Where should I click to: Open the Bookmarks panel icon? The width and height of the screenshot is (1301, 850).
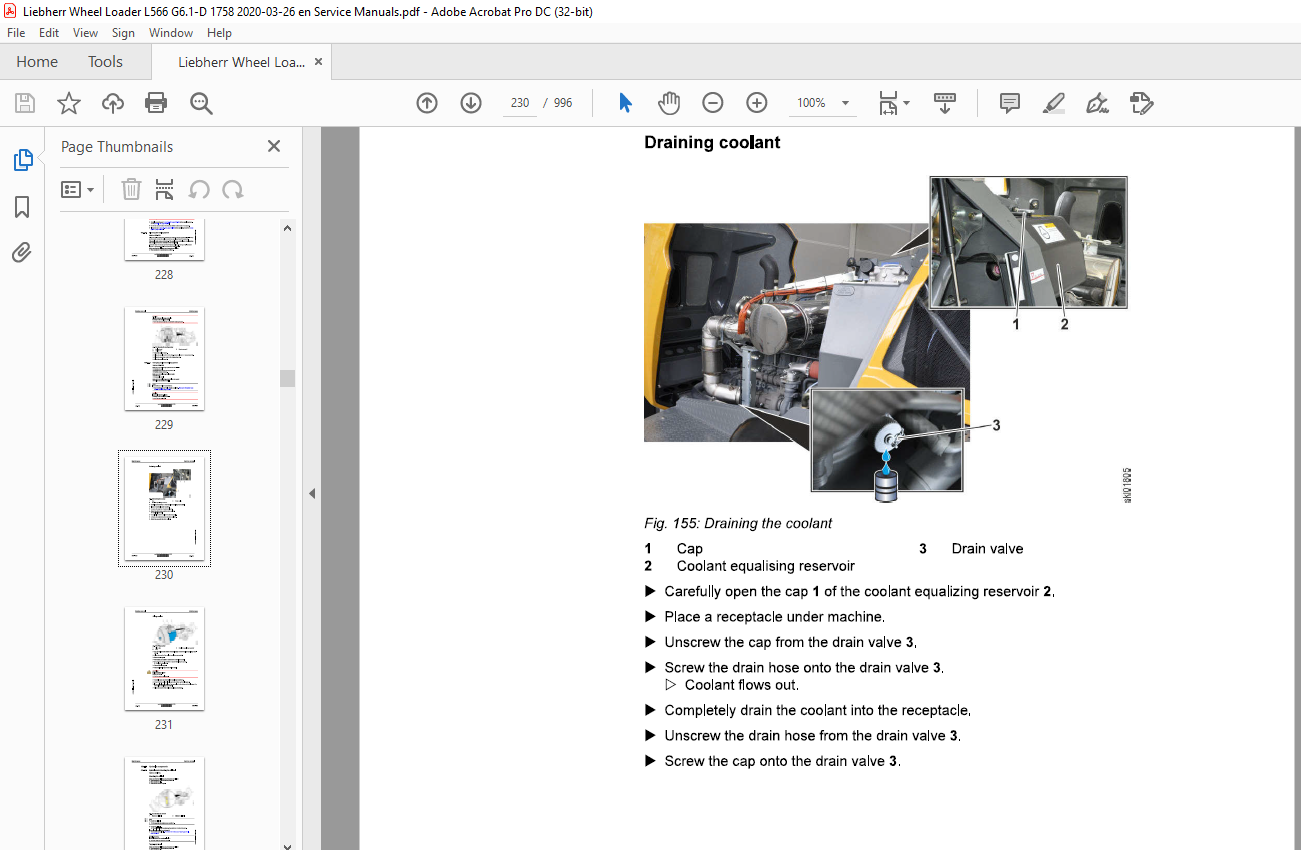pos(22,207)
